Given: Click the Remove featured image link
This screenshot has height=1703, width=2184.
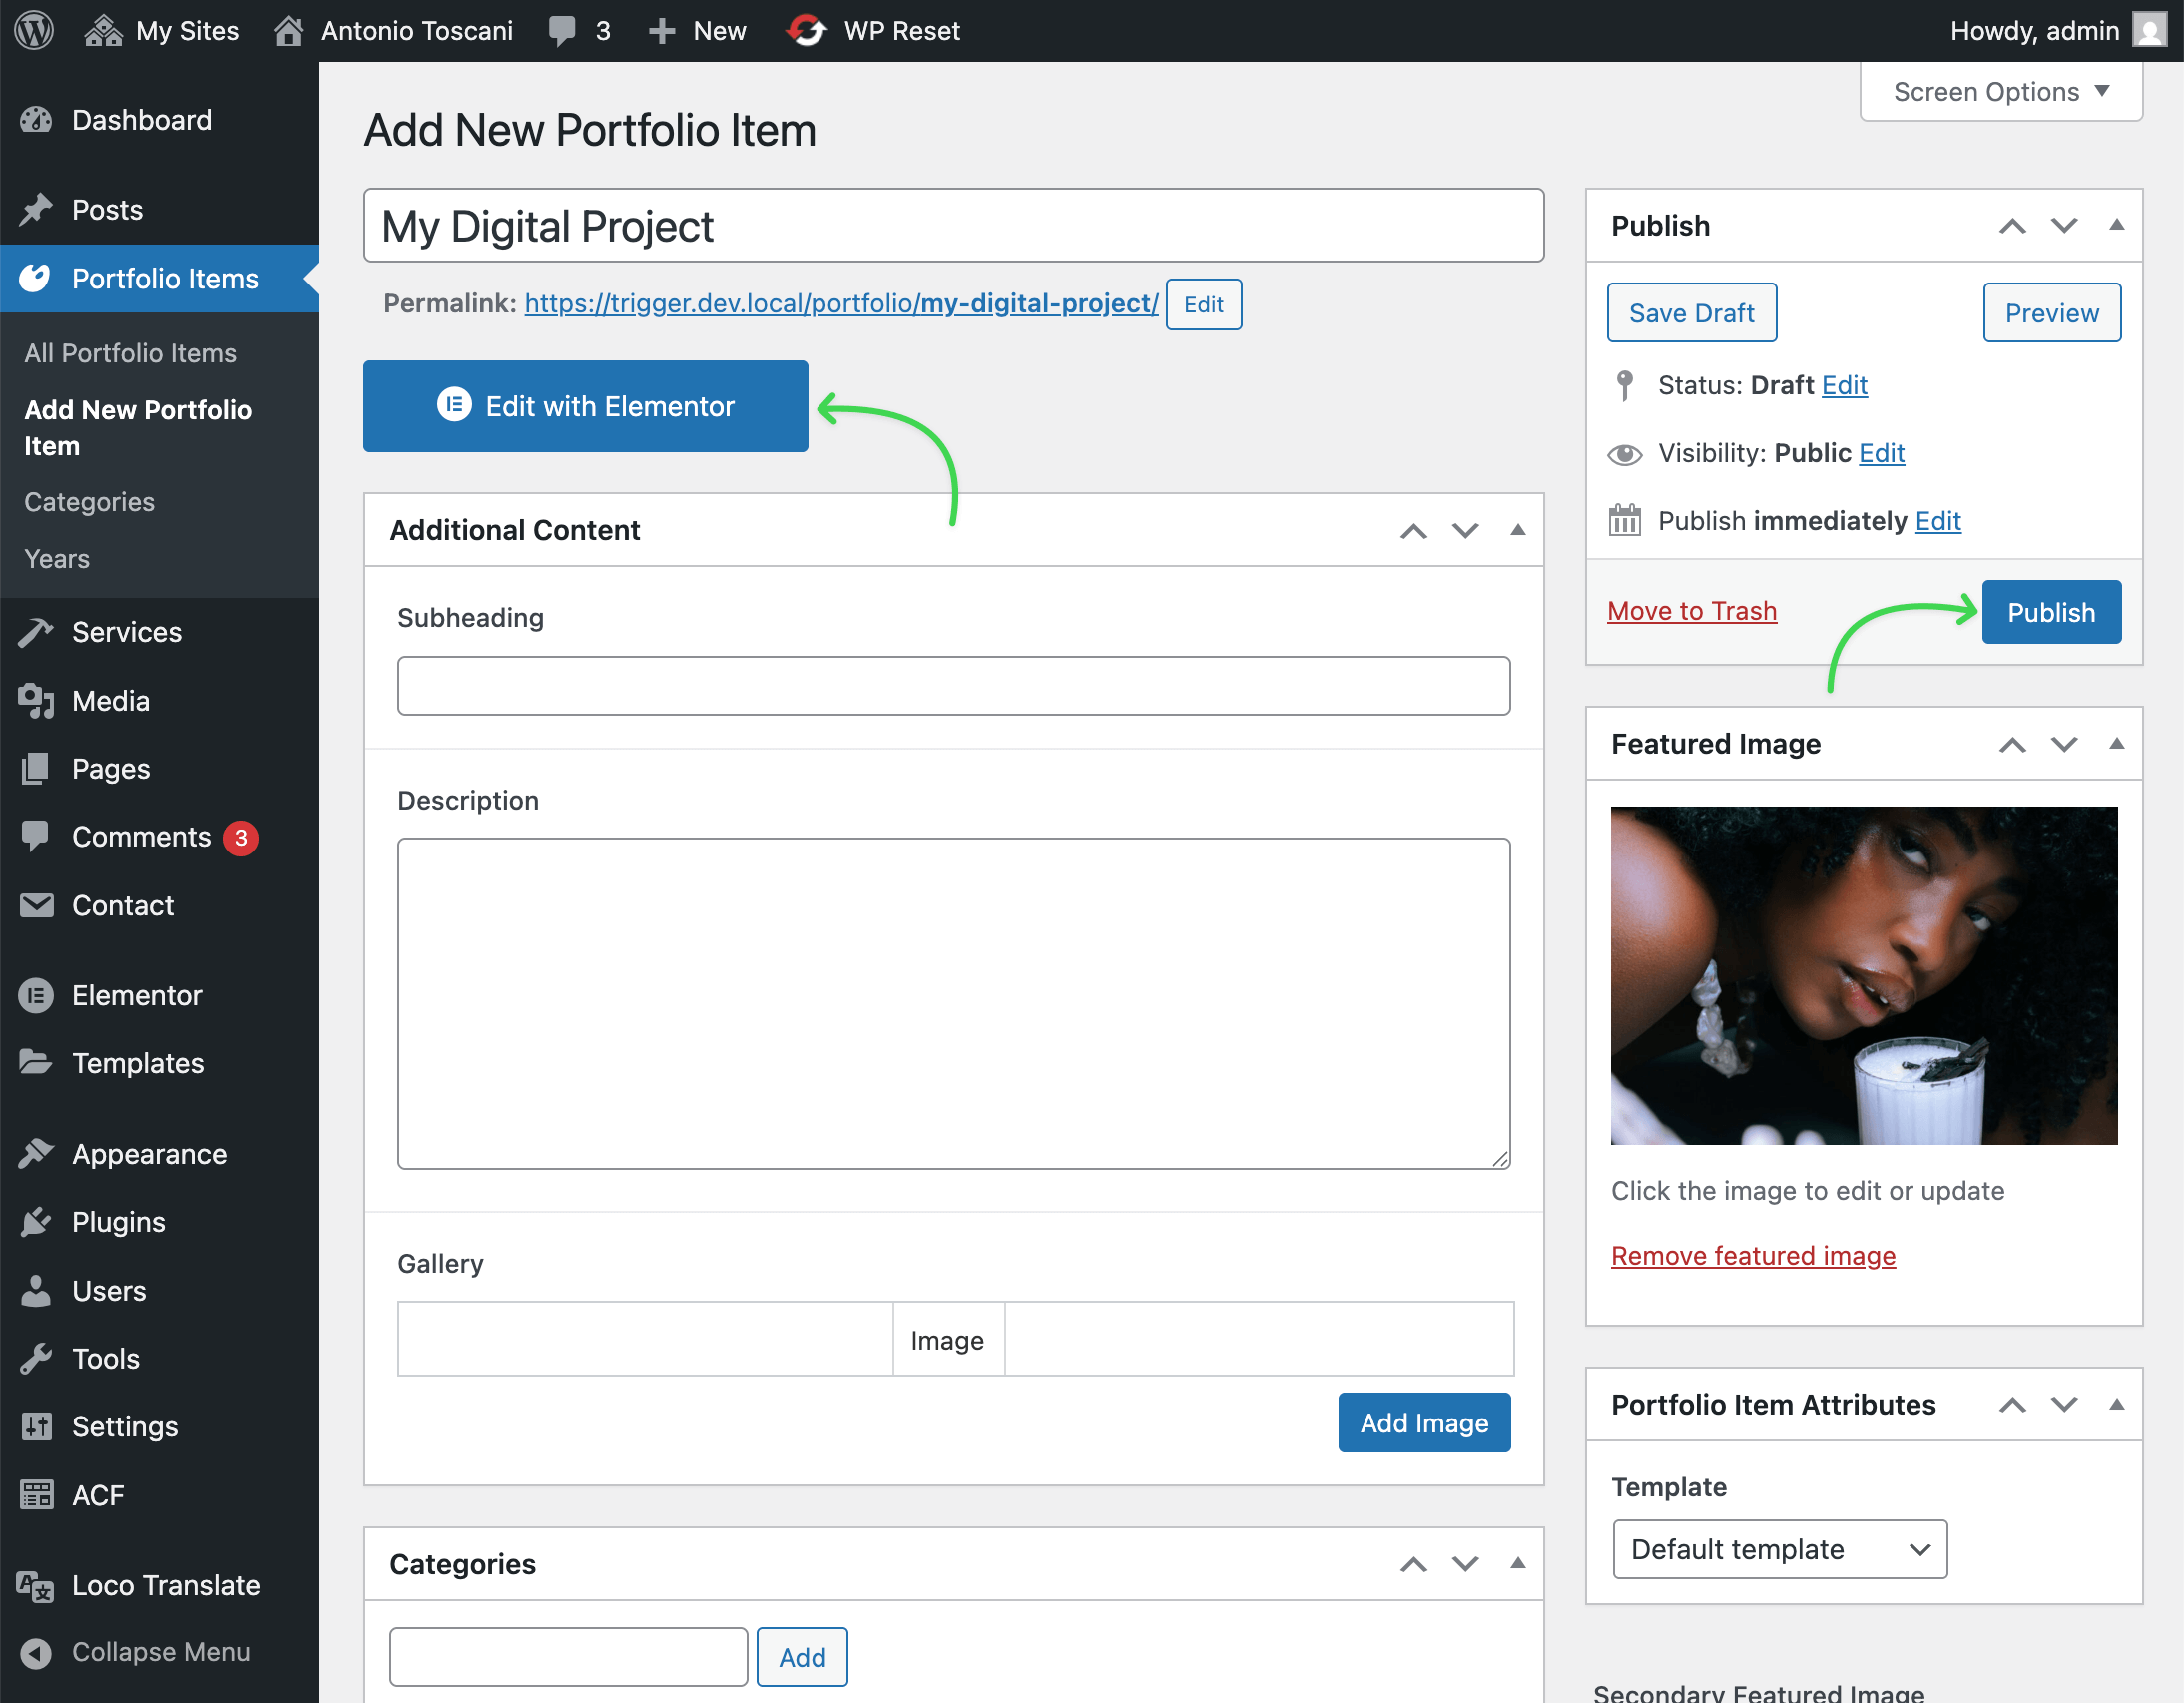Looking at the screenshot, I should click(1752, 1255).
